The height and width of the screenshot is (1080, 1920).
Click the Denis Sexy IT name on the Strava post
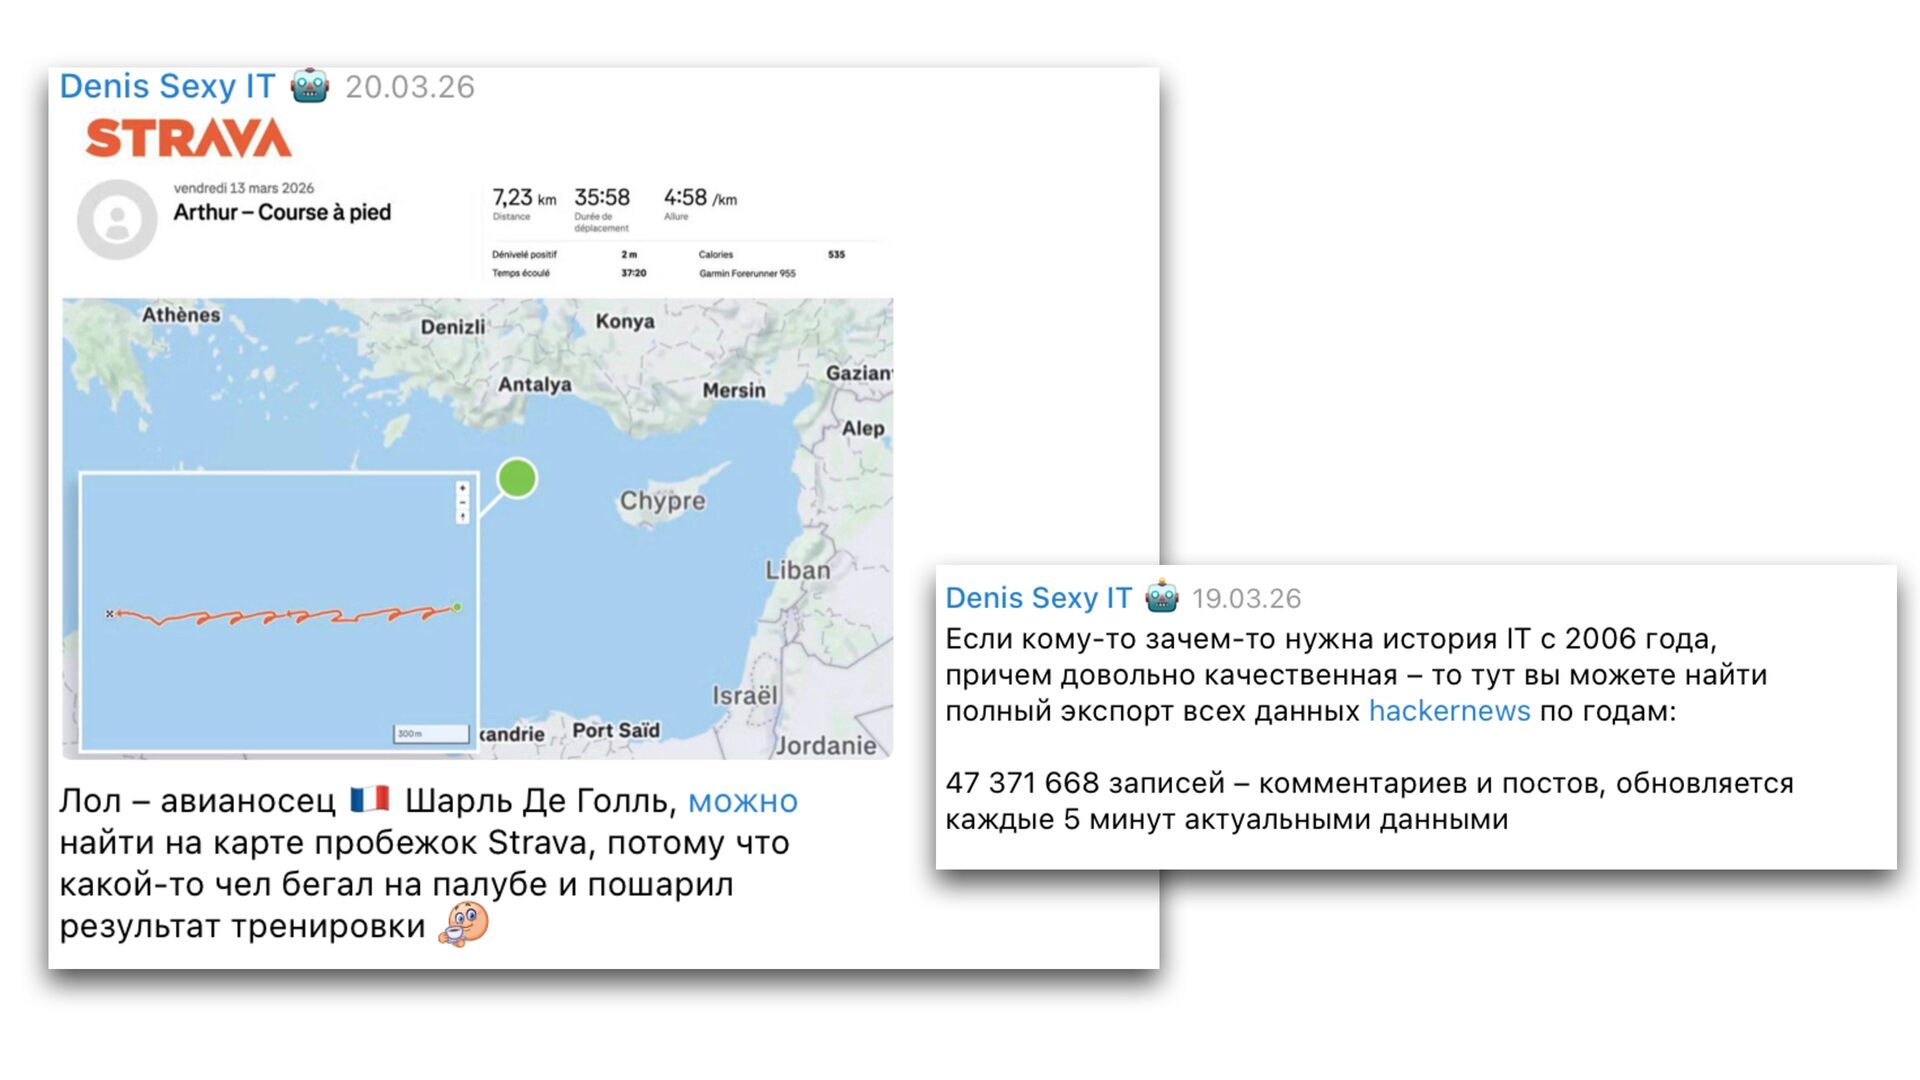pos(167,86)
